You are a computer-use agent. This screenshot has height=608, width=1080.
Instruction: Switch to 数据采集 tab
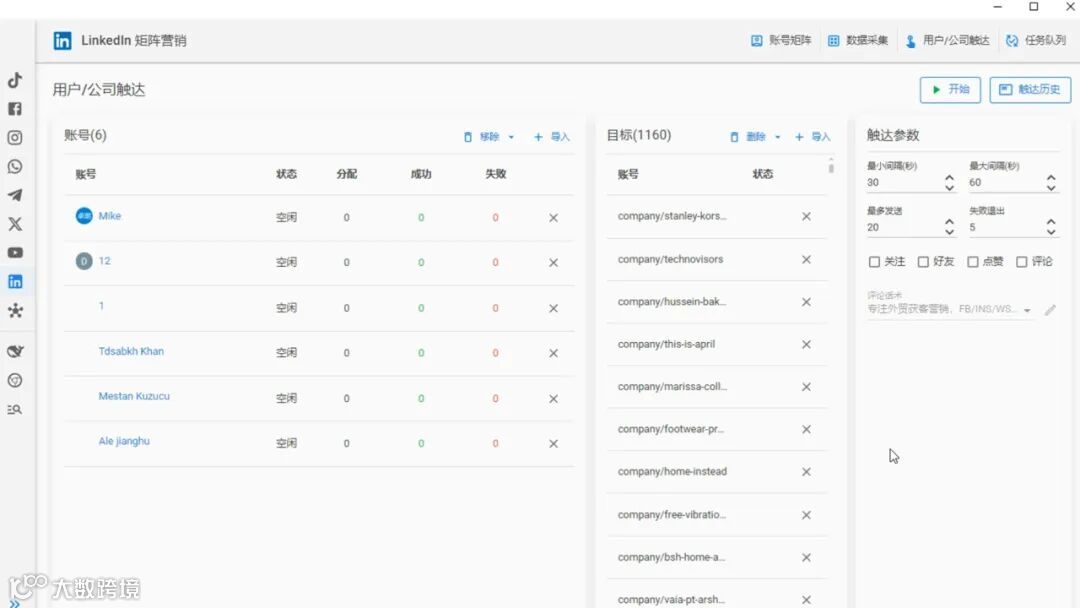point(858,41)
